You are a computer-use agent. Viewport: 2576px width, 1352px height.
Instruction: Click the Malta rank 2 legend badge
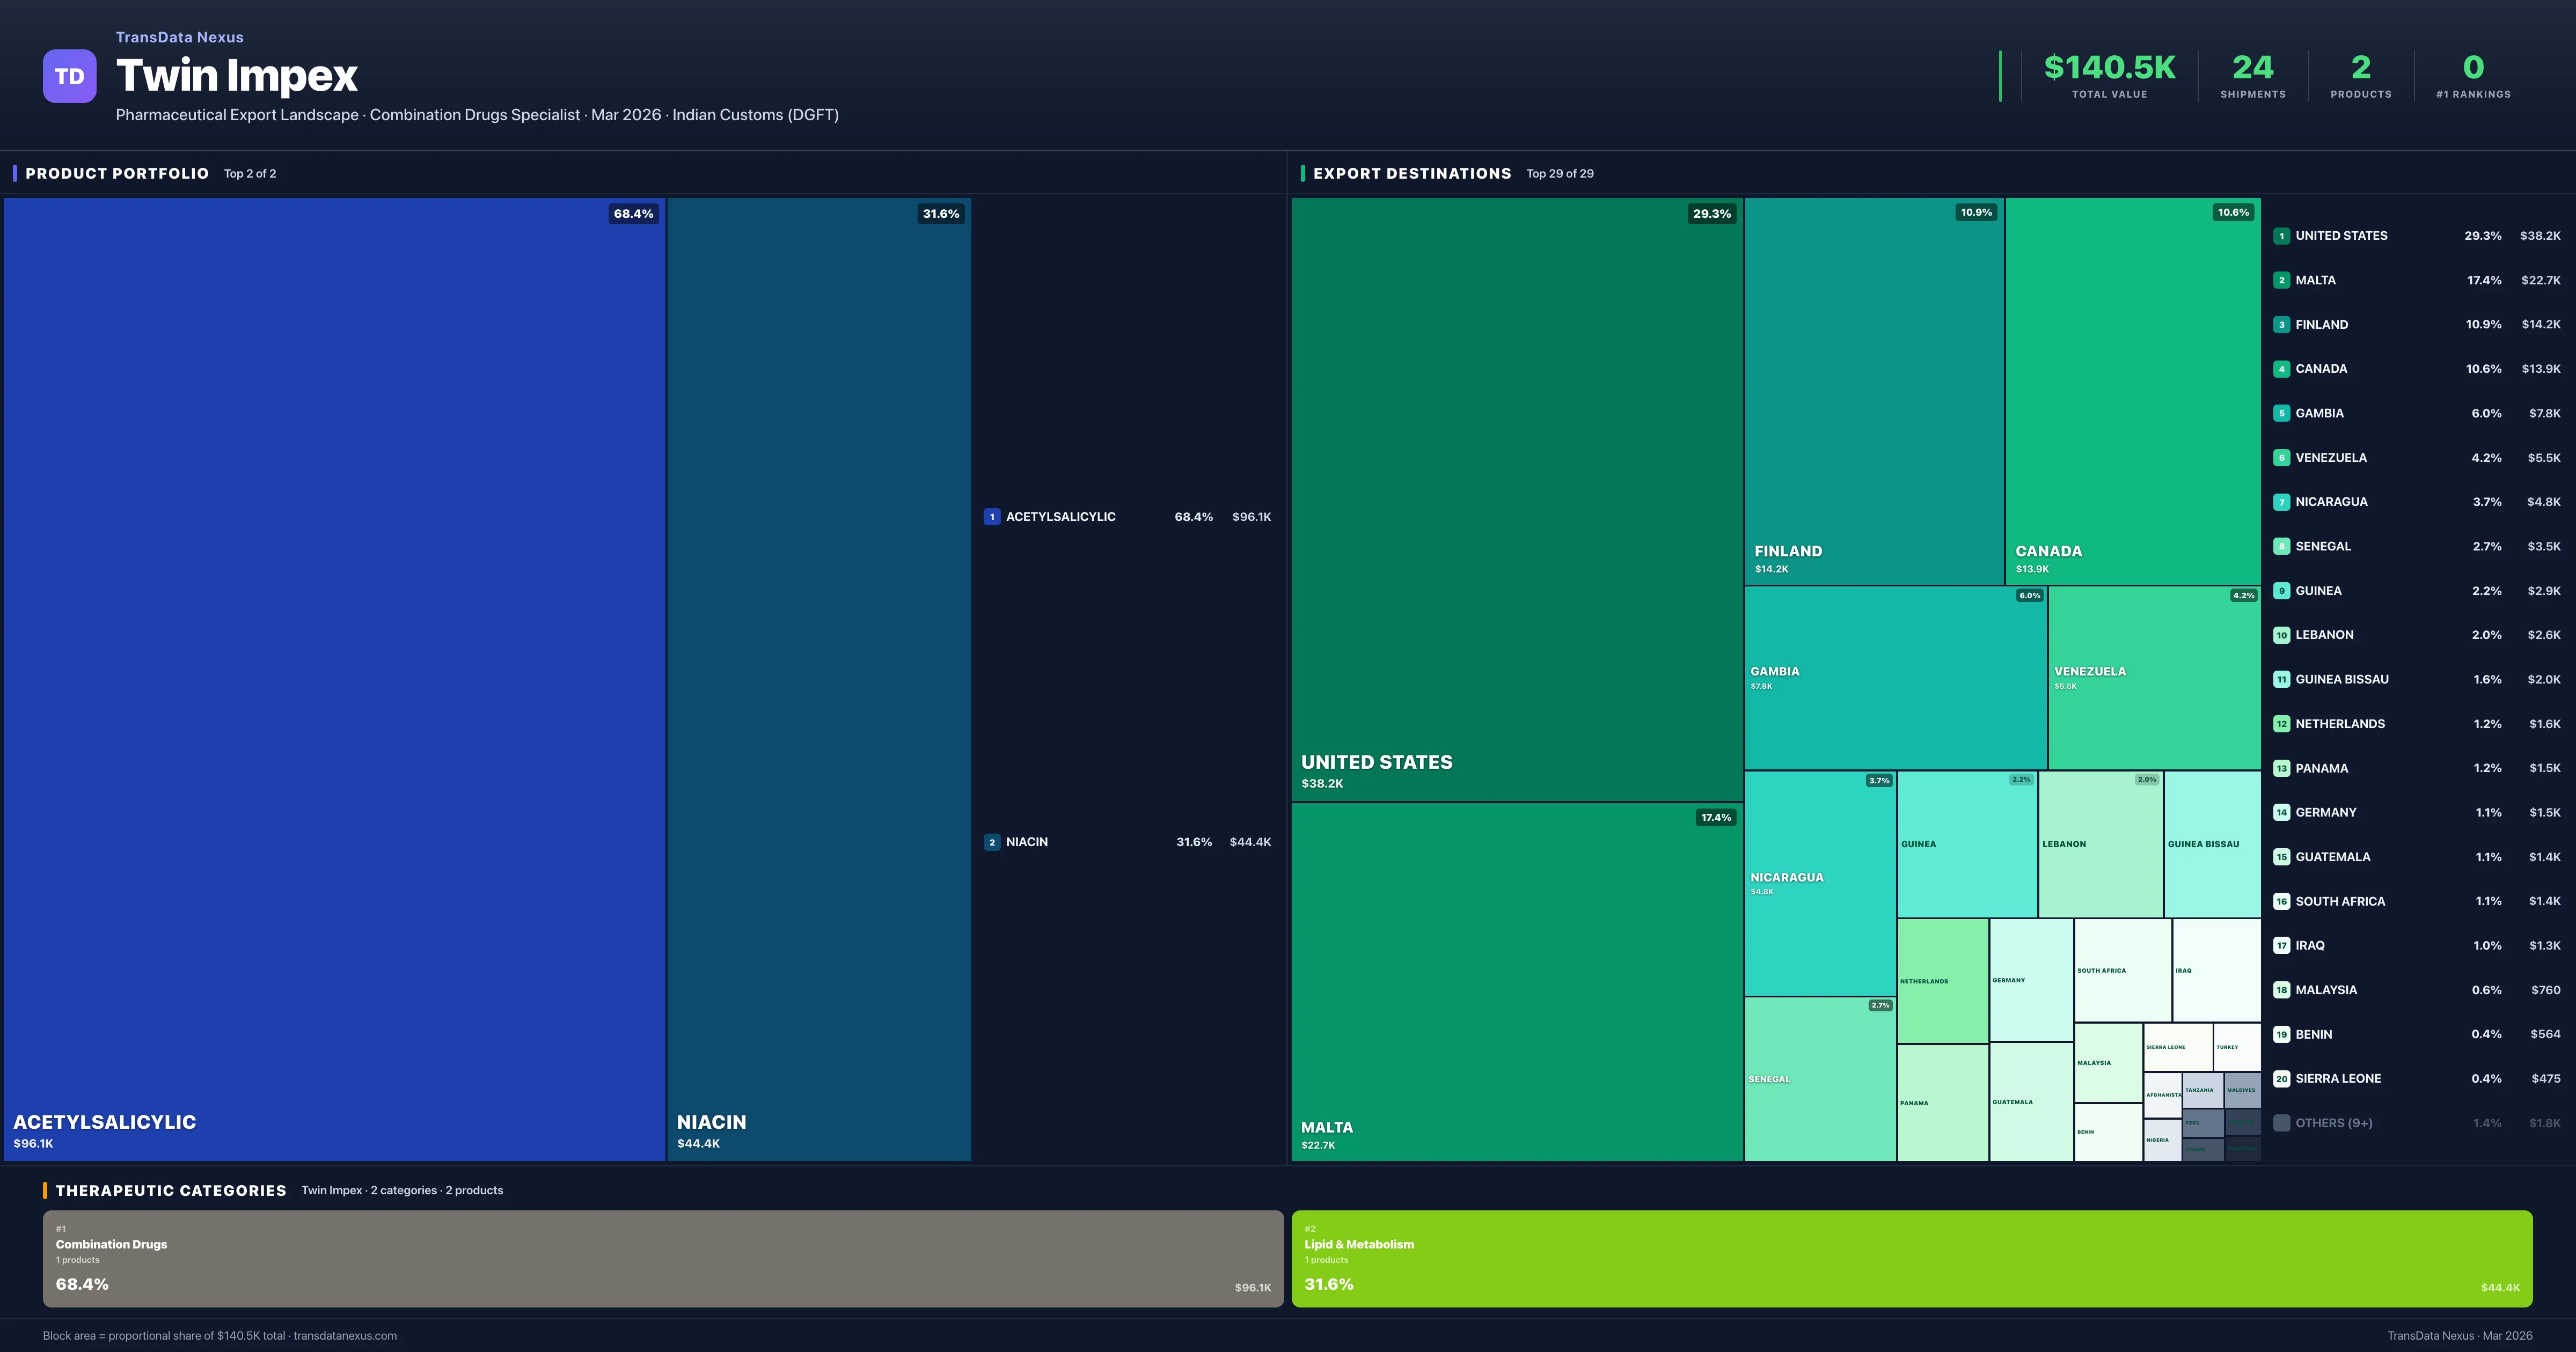(2281, 280)
